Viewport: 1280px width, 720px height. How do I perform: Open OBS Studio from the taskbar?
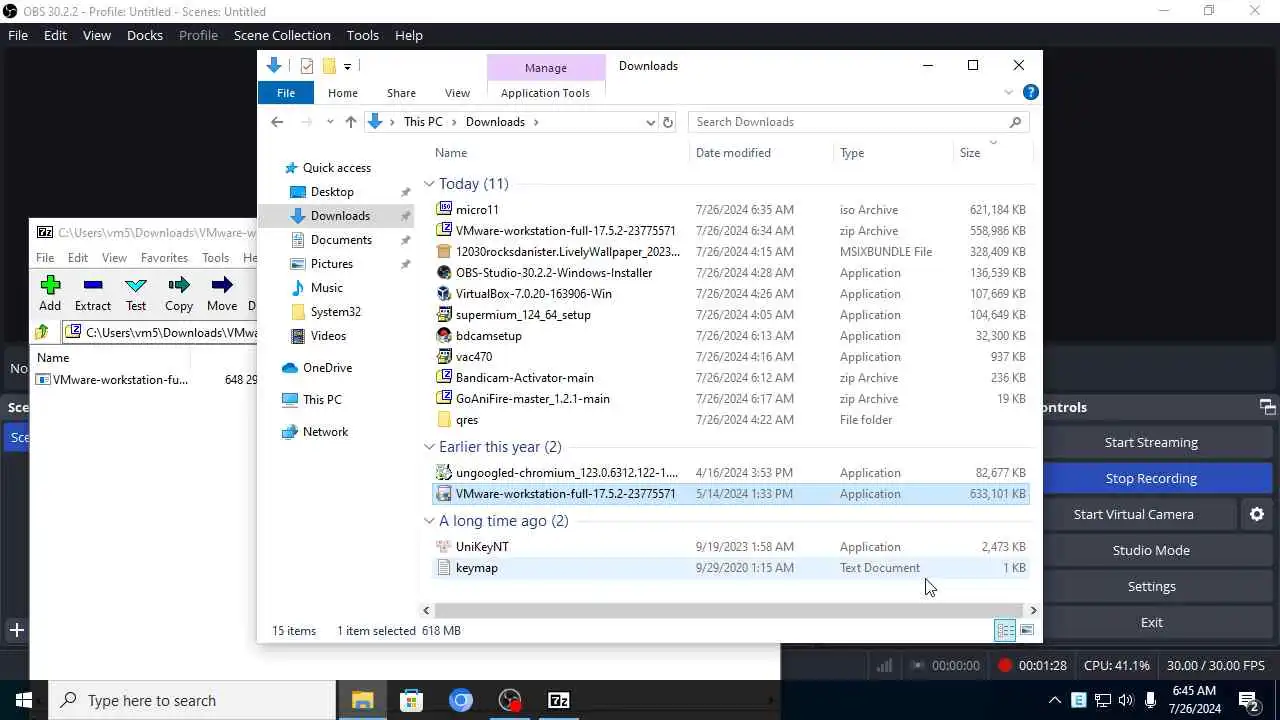tap(510, 700)
